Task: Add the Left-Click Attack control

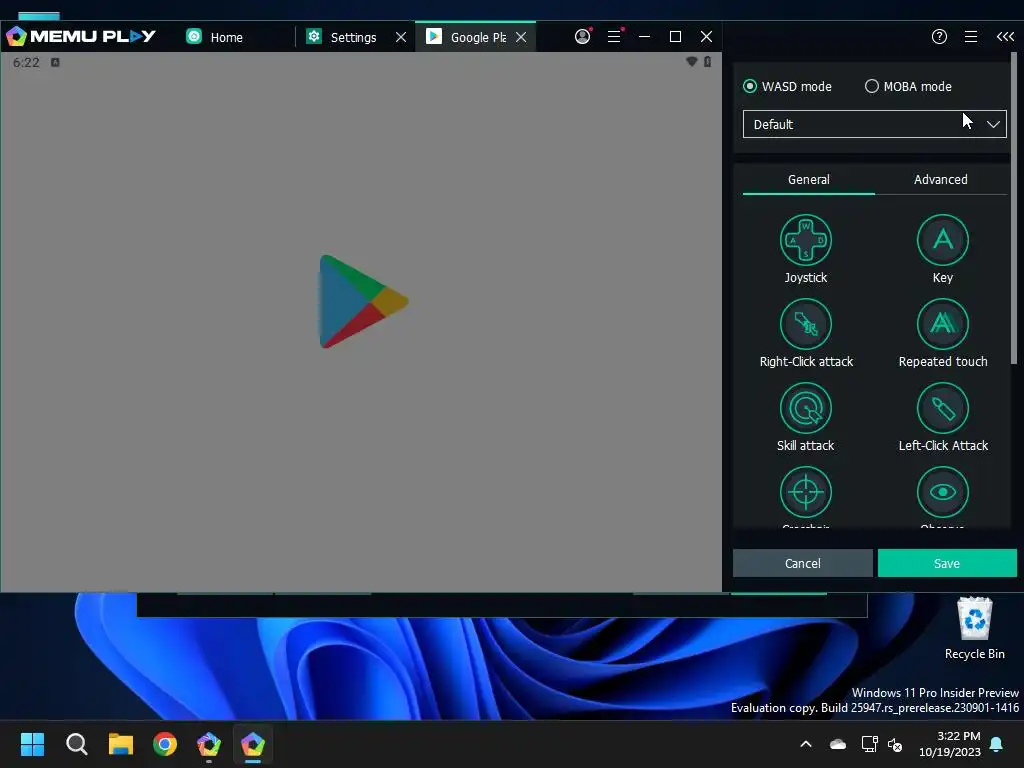Action: point(942,408)
